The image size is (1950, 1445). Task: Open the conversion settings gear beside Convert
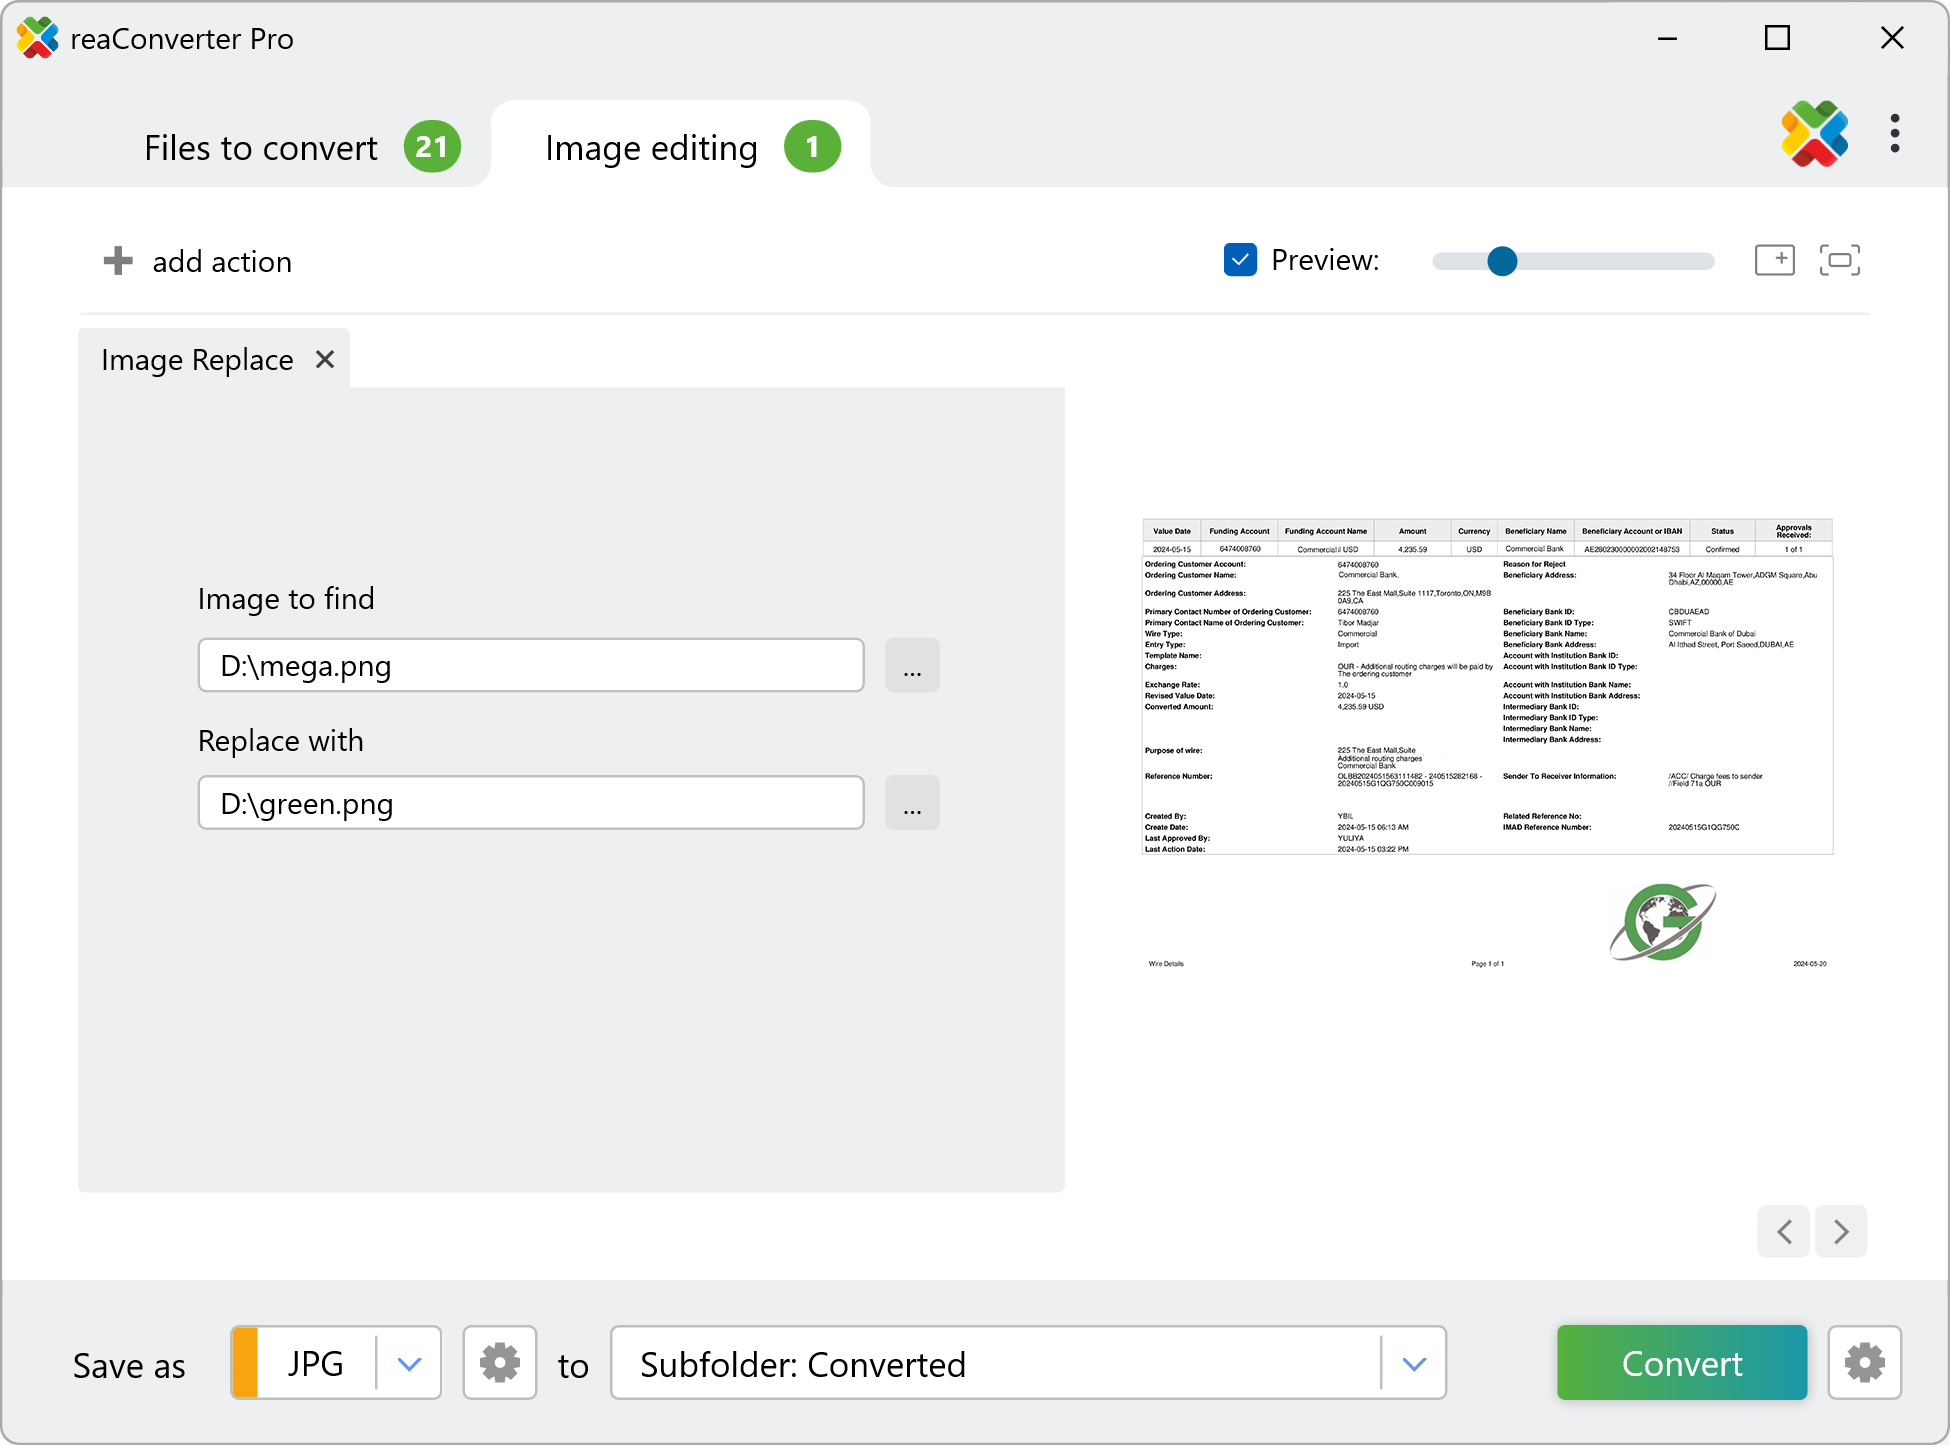(1864, 1363)
